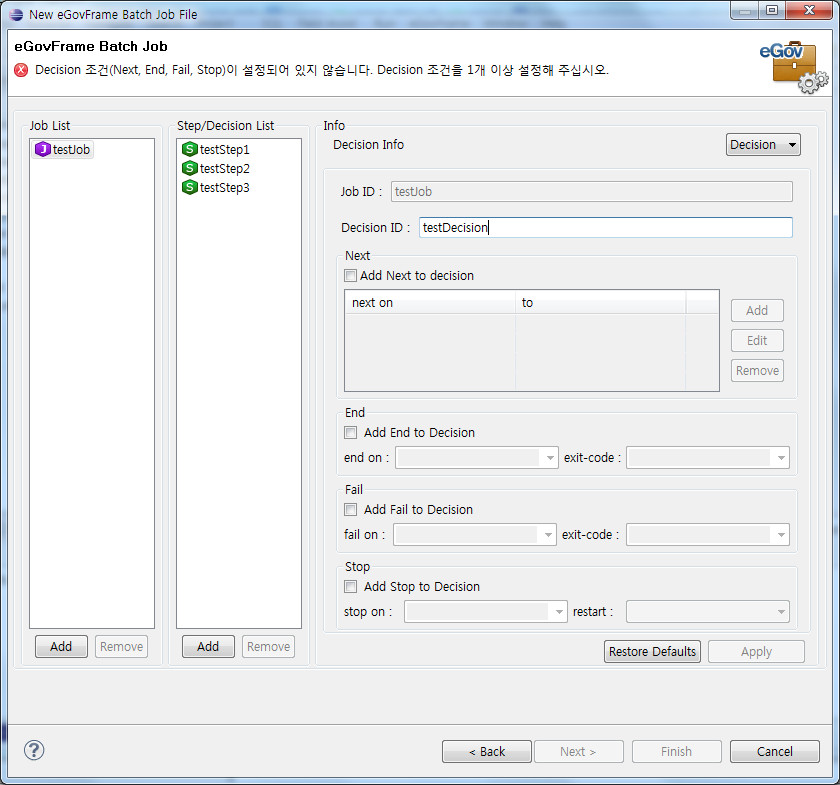Click the green S icon for testStep1
This screenshot has width=840, height=785.
[x=190, y=149]
